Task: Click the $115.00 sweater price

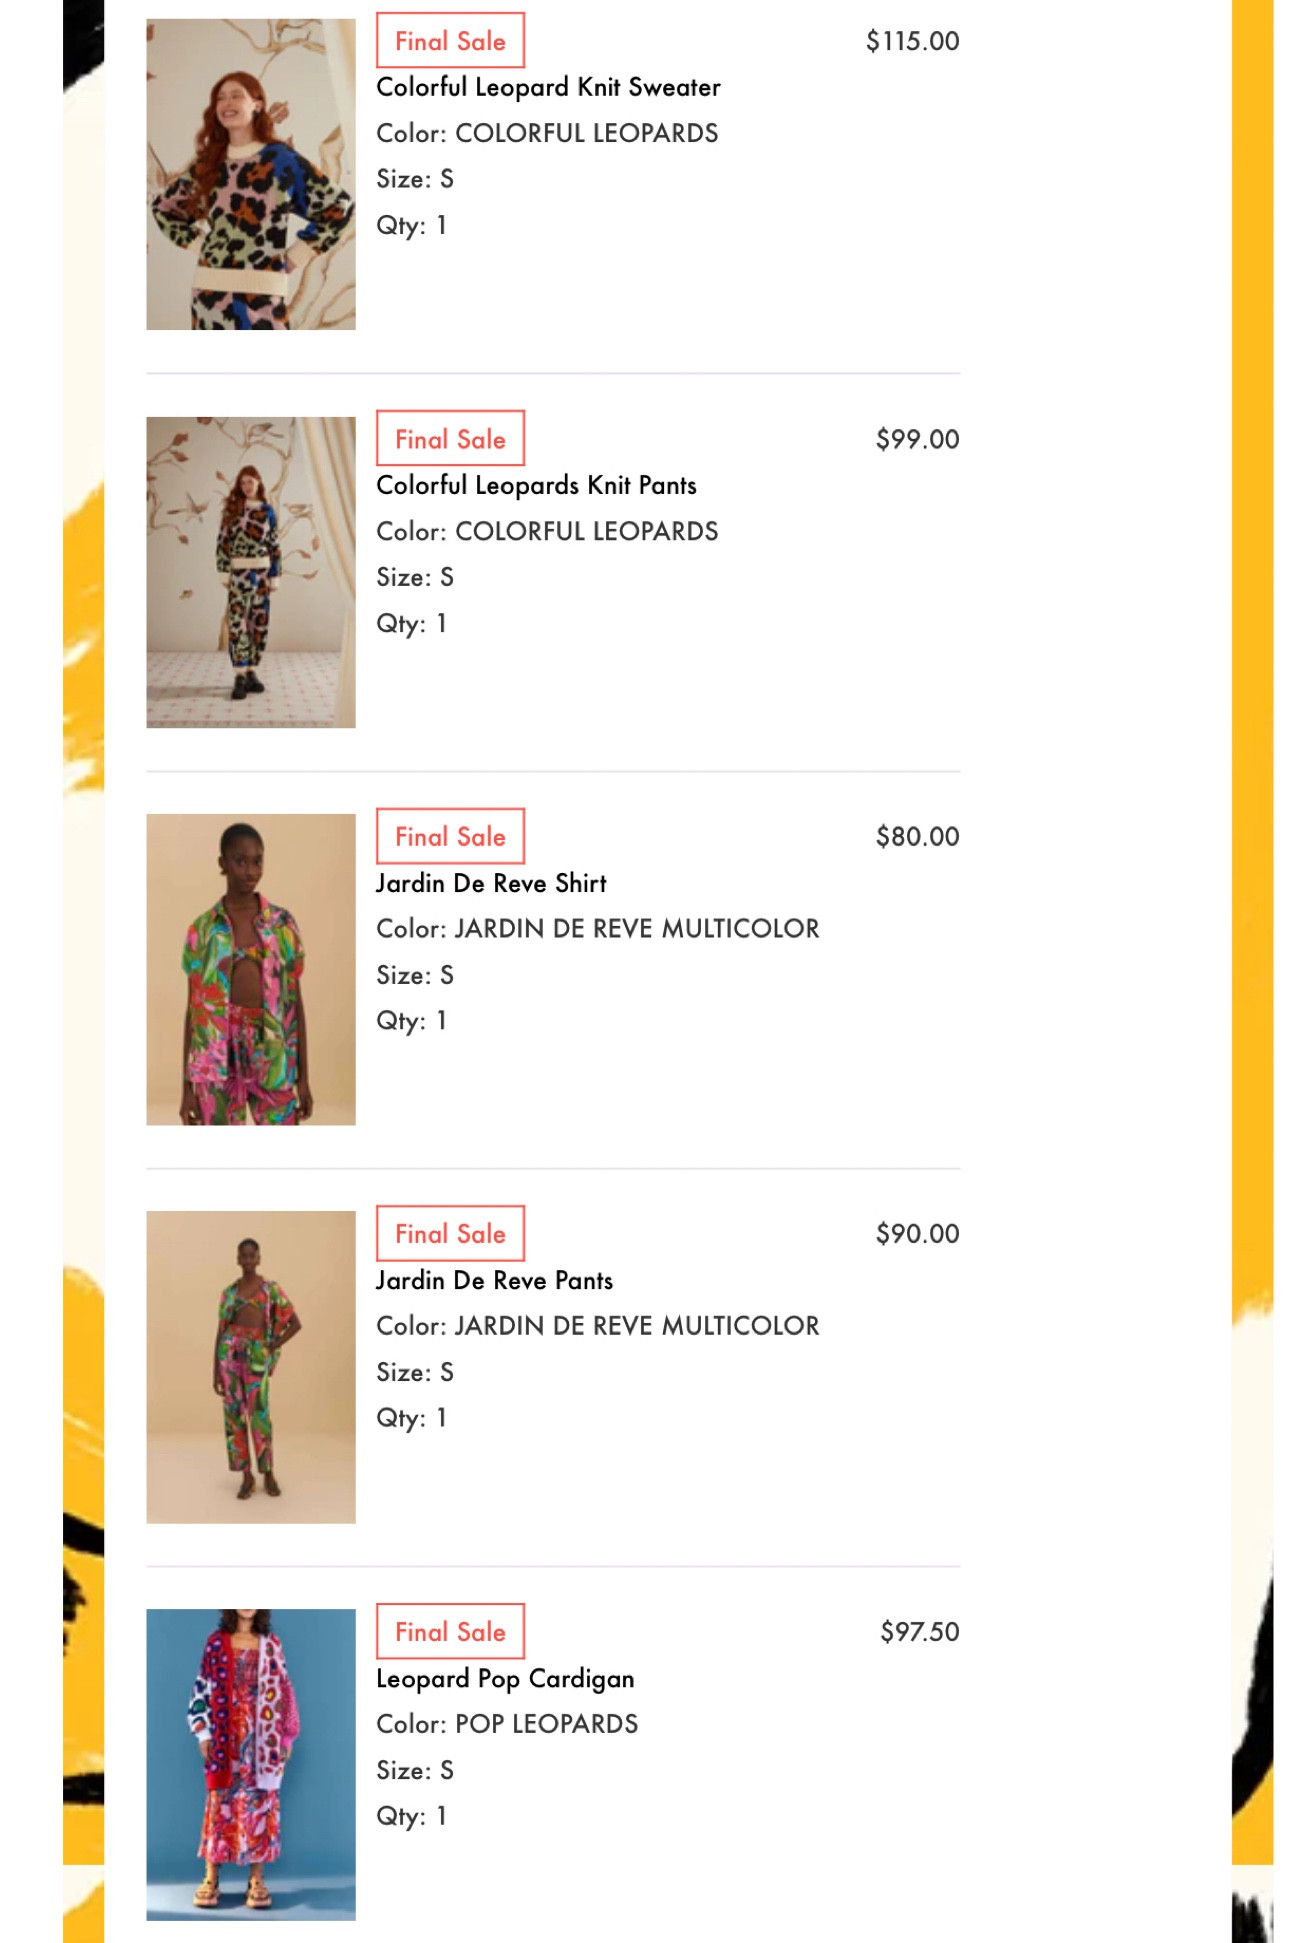Action: (x=912, y=41)
